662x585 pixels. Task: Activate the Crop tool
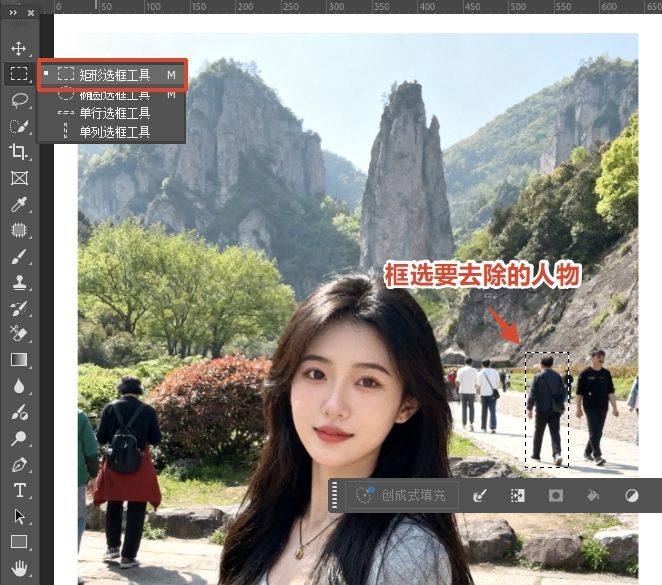coord(18,152)
